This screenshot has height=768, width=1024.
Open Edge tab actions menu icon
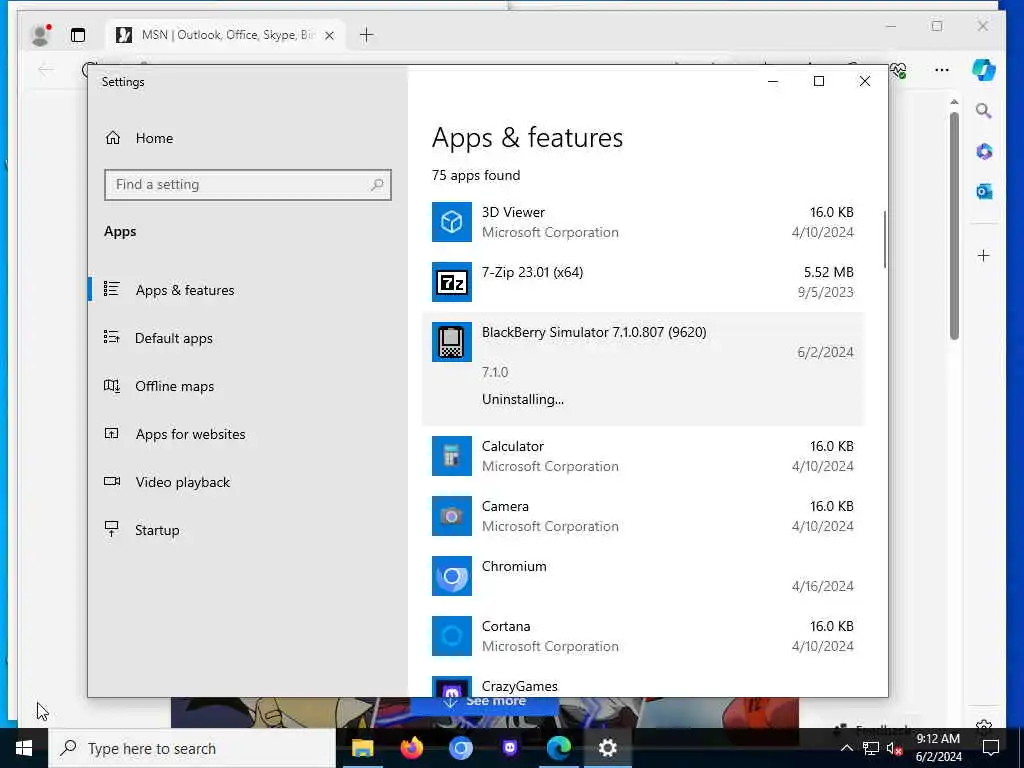(x=78, y=35)
